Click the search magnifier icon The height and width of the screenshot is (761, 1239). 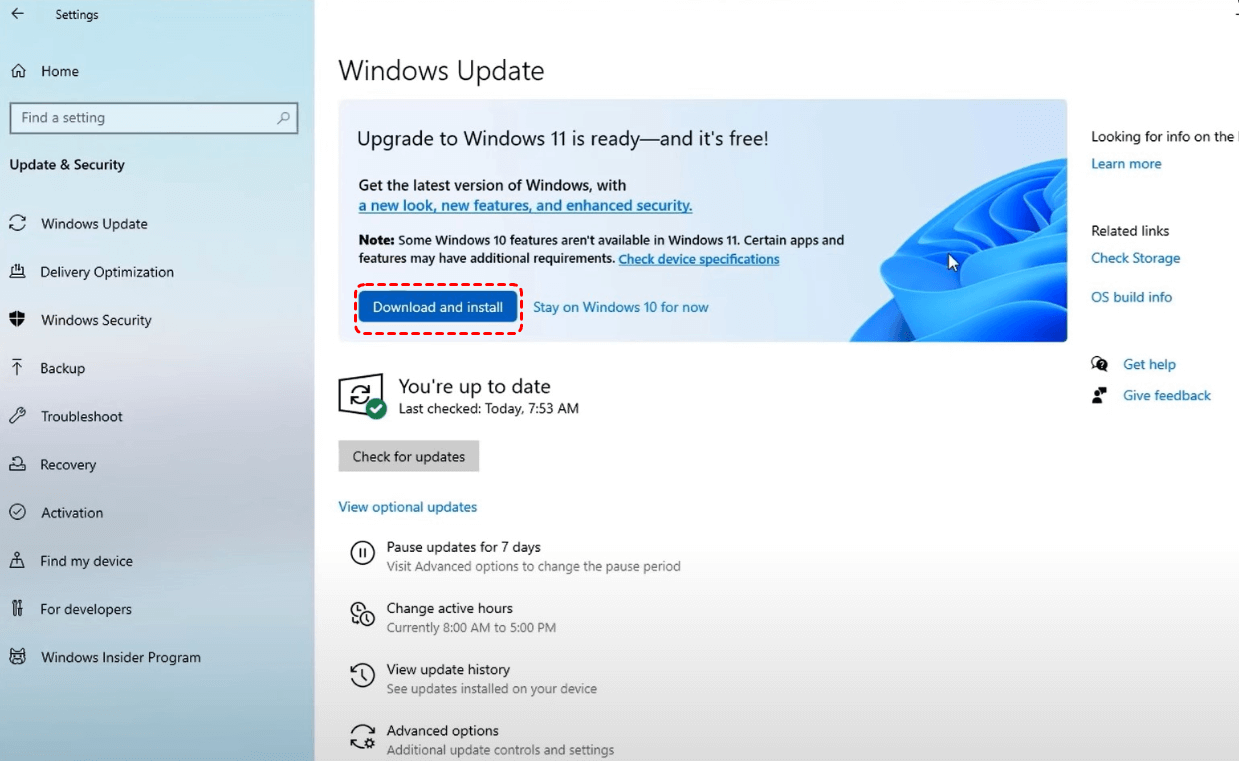[283, 118]
